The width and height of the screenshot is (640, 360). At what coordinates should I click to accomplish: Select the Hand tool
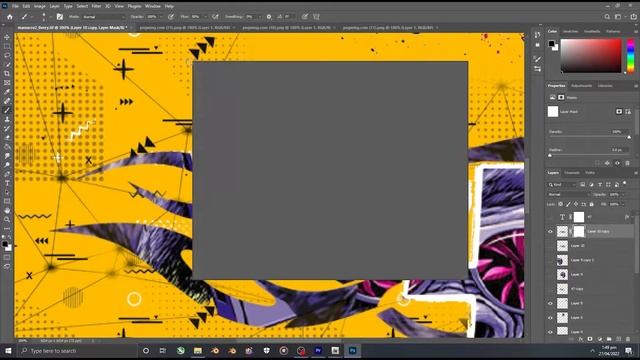[x=7, y=211]
